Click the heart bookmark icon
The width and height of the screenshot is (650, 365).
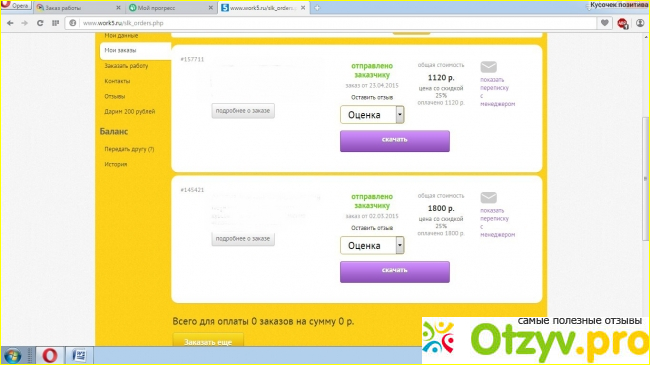click(605, 23)
